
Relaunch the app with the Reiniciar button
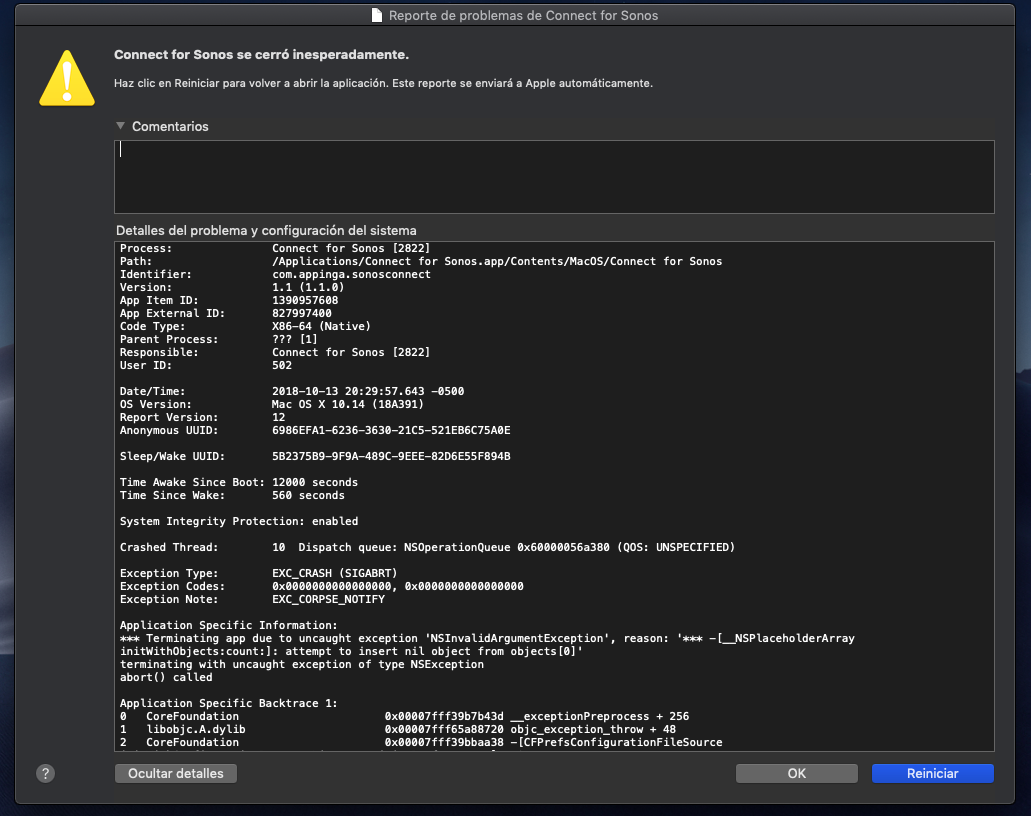[x=932, y=773]
